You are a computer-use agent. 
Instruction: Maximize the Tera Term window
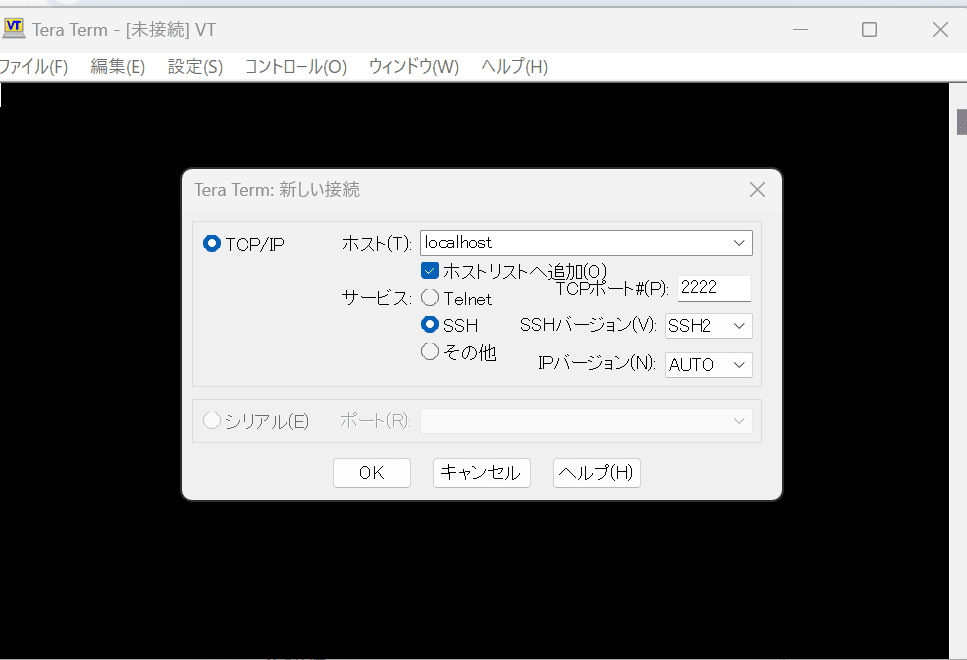(869, 30)
